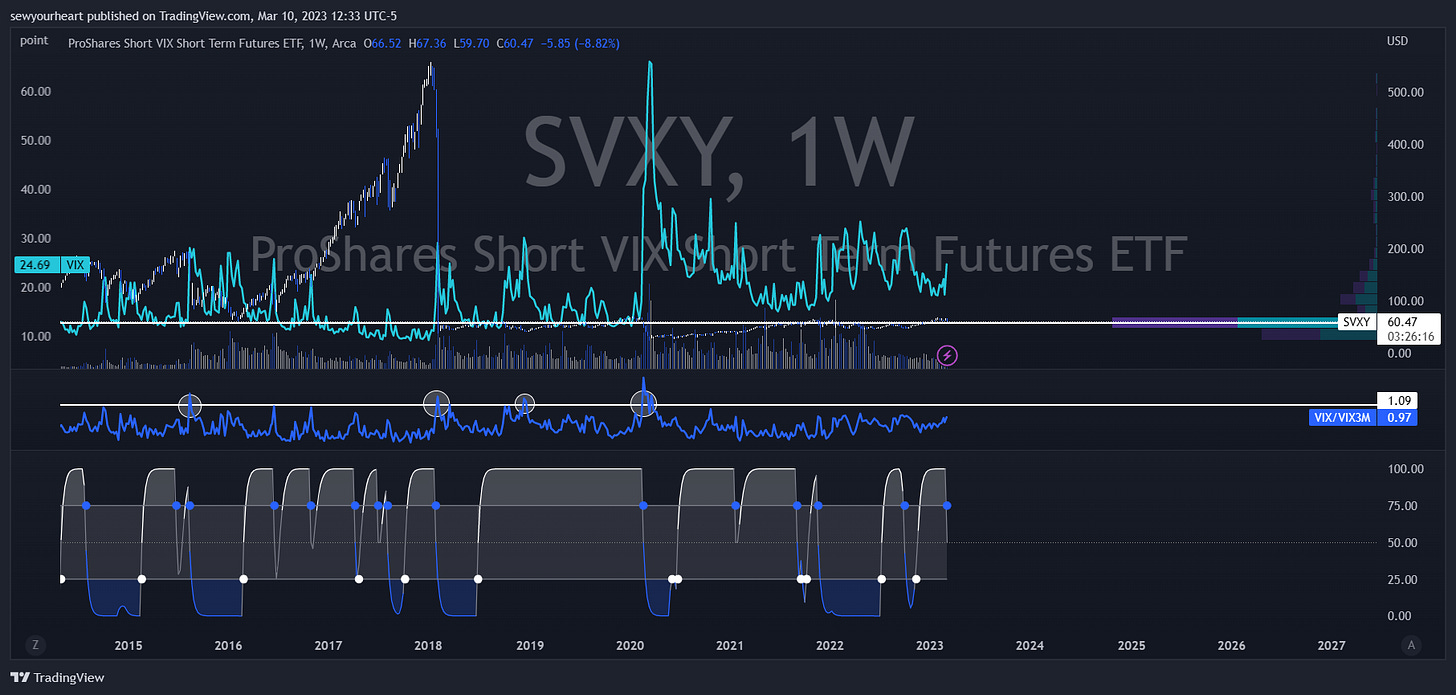1456x695 pixels.
Task: Click the 40.00 left axis label
Action: [x=37, y=189]
